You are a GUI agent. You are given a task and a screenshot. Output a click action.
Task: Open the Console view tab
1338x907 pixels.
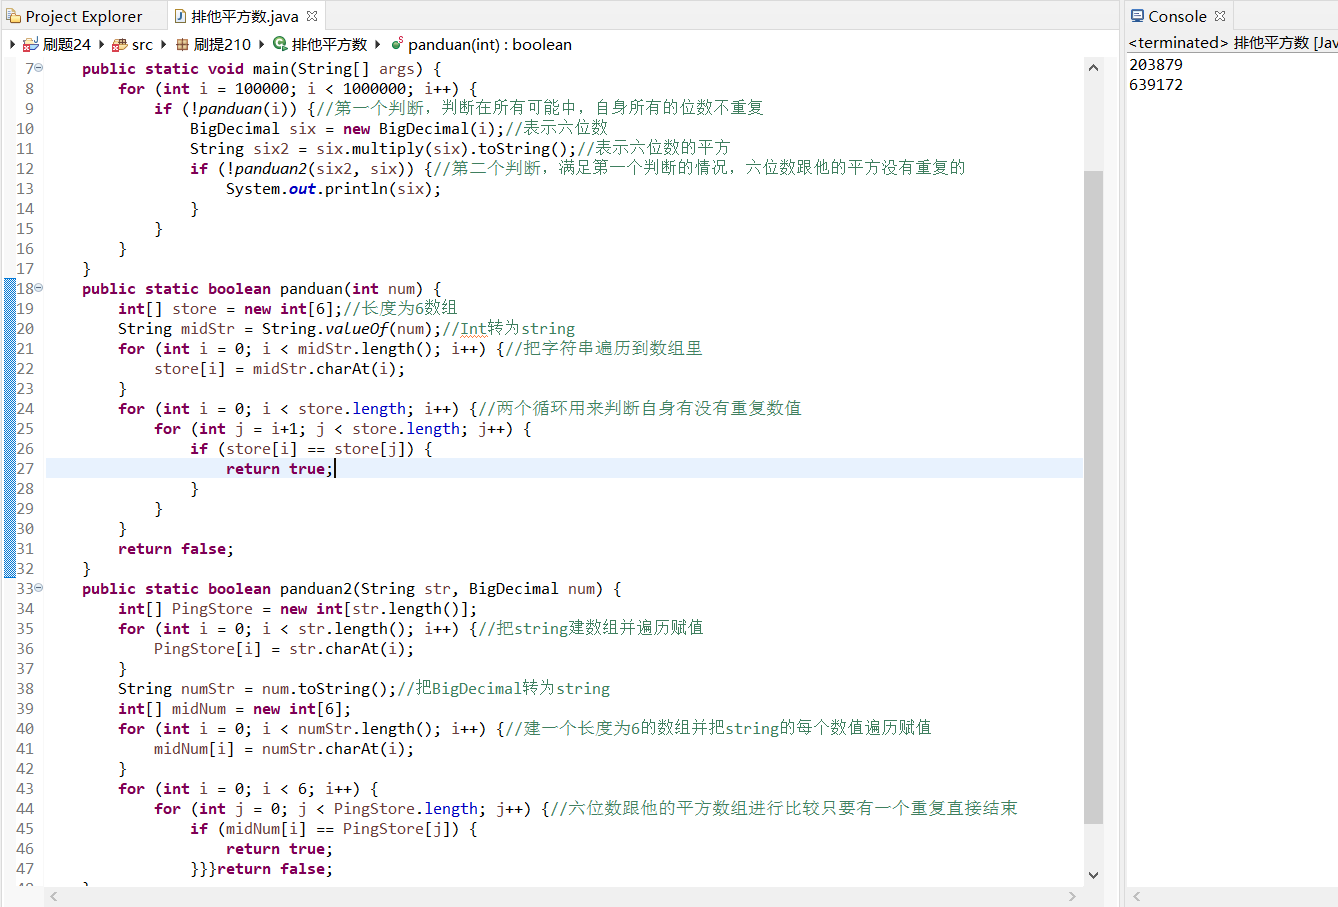point(1177,16)
